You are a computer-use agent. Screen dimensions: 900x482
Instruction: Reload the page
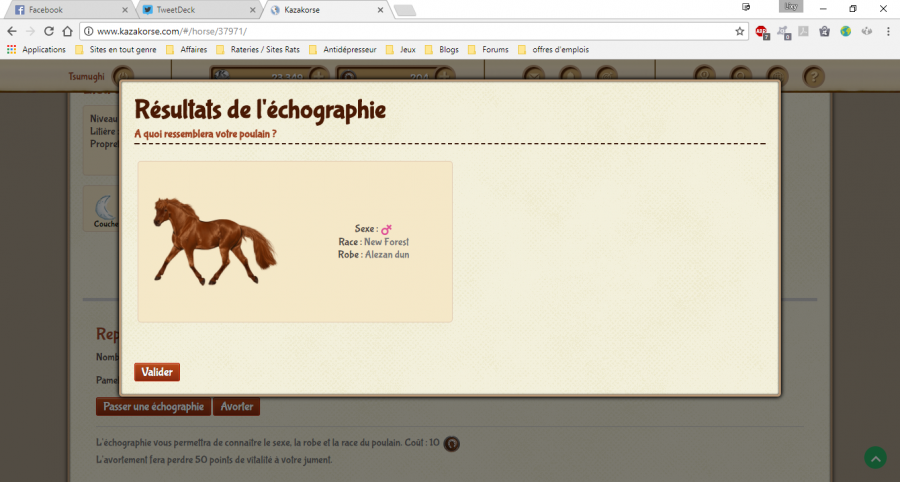click(49, 31)
